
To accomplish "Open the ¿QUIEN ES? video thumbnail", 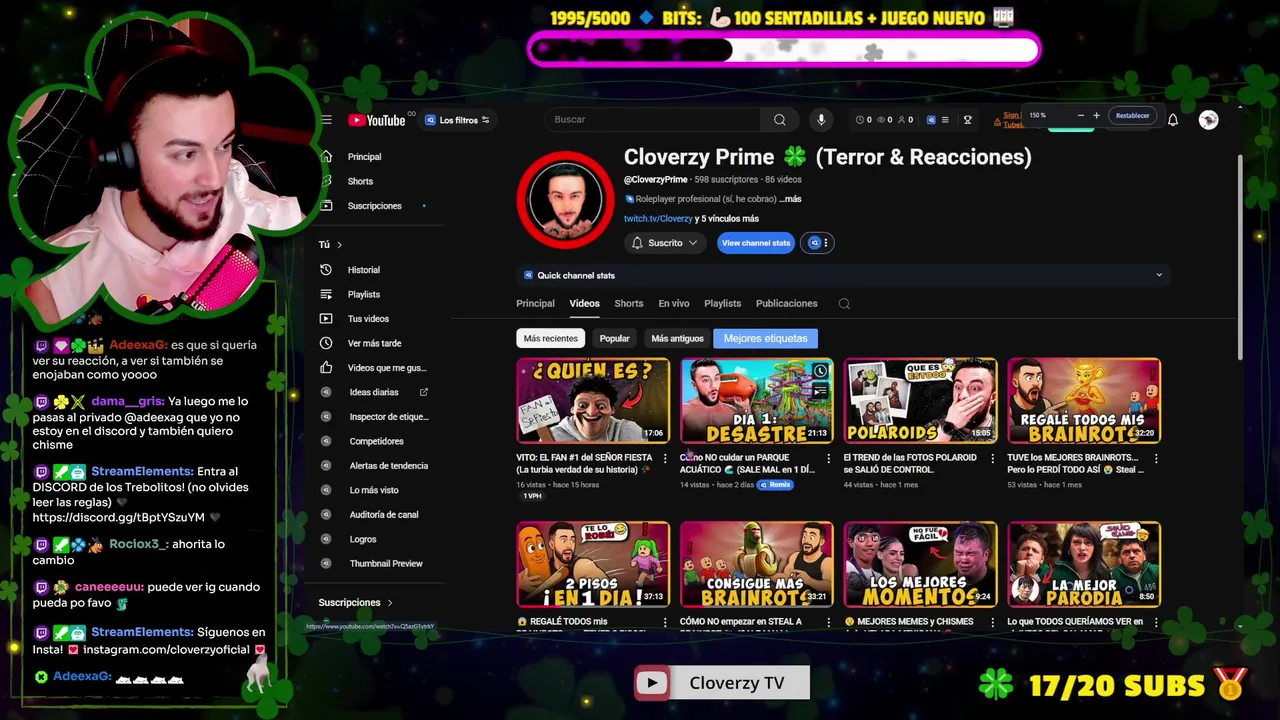I will (x=593, y=400).
